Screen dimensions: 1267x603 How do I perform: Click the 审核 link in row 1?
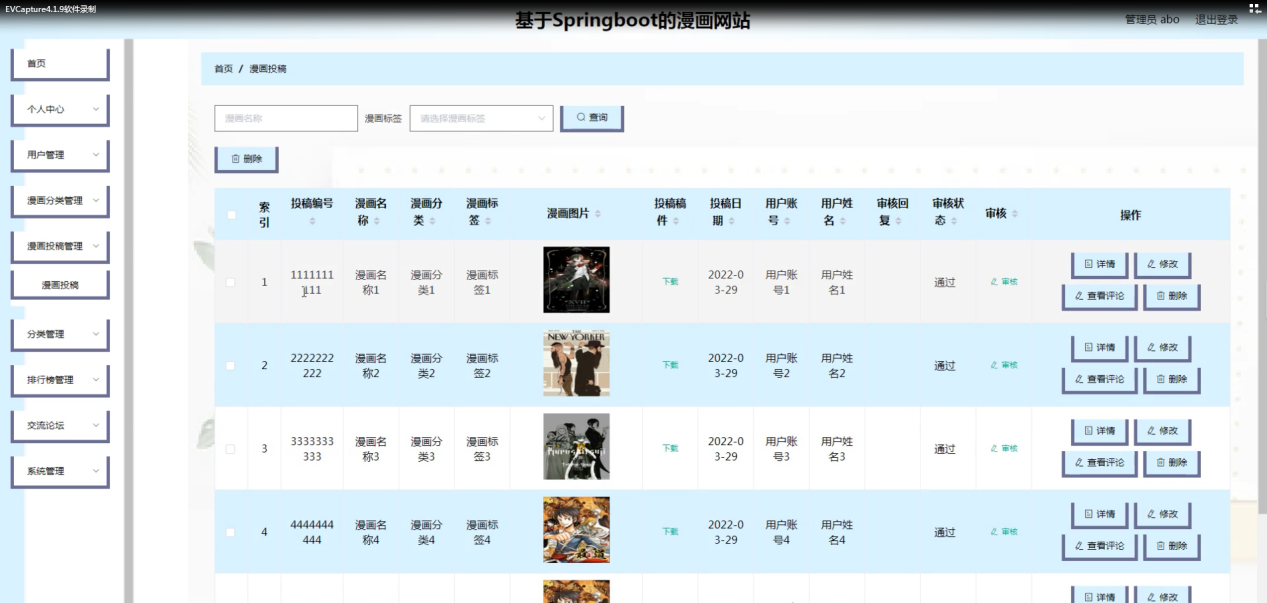(x=1004, y=282)
